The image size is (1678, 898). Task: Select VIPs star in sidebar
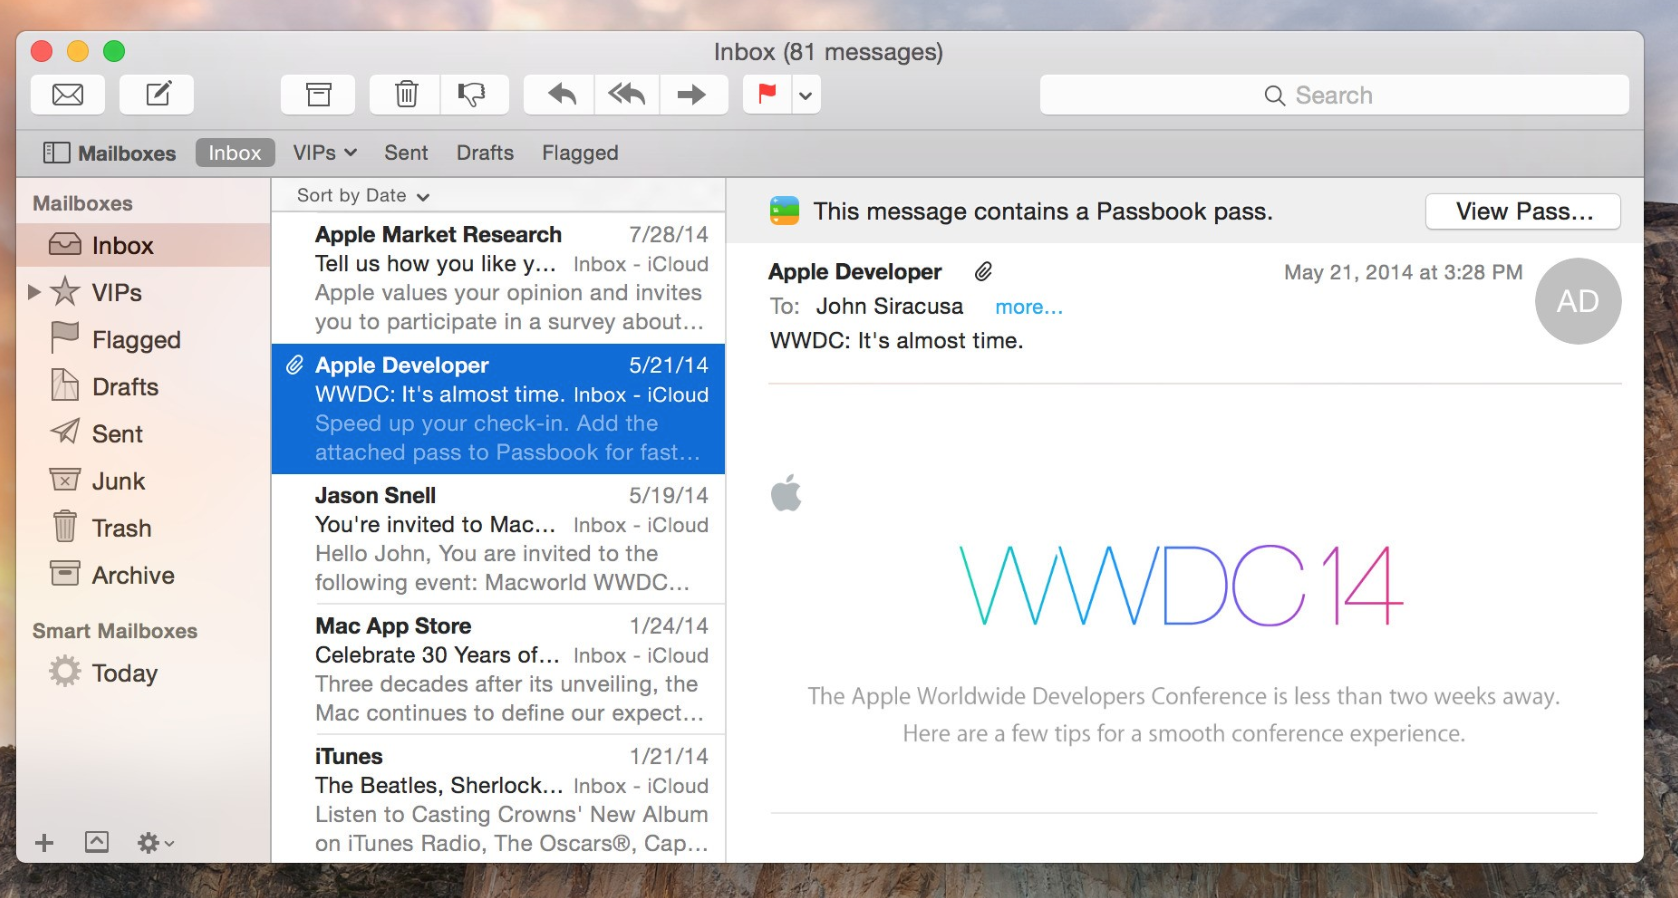tap(65, 291)
